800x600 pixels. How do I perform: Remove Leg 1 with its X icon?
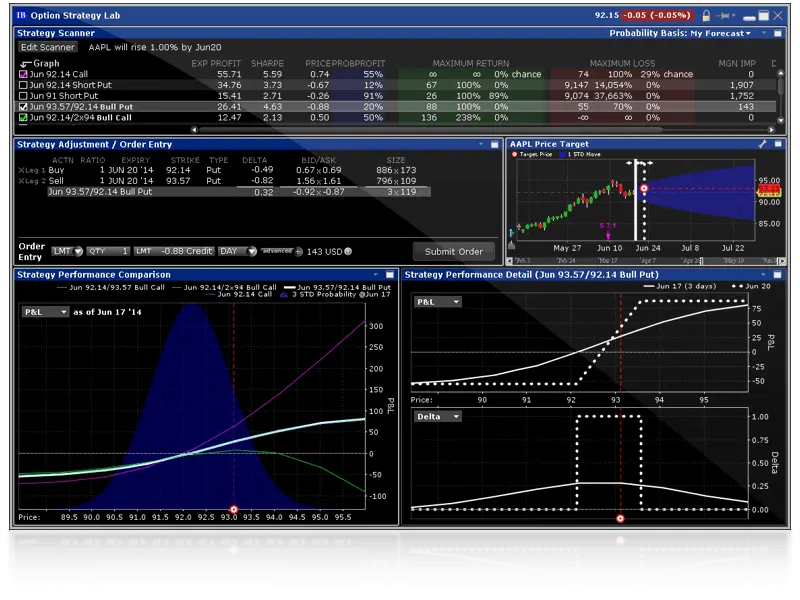(21, 170)
